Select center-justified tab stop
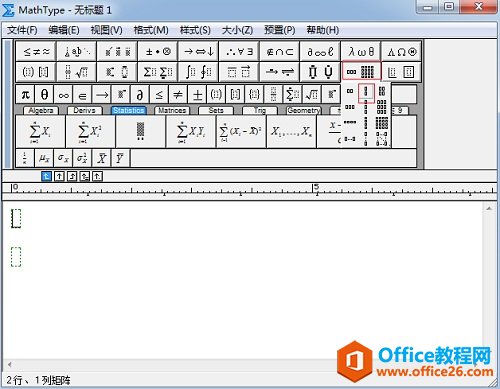Image resolution: width=500 pixels, height=389 pixels. click(x=59, y=176)
